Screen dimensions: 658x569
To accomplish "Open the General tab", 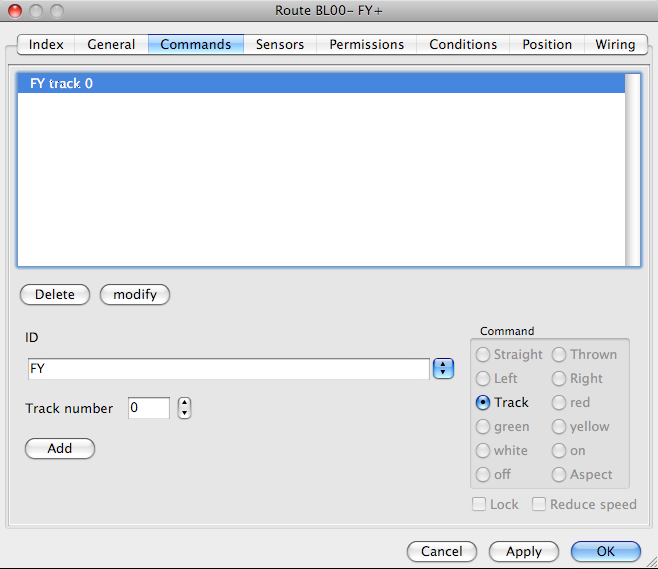I will (111, 44).
